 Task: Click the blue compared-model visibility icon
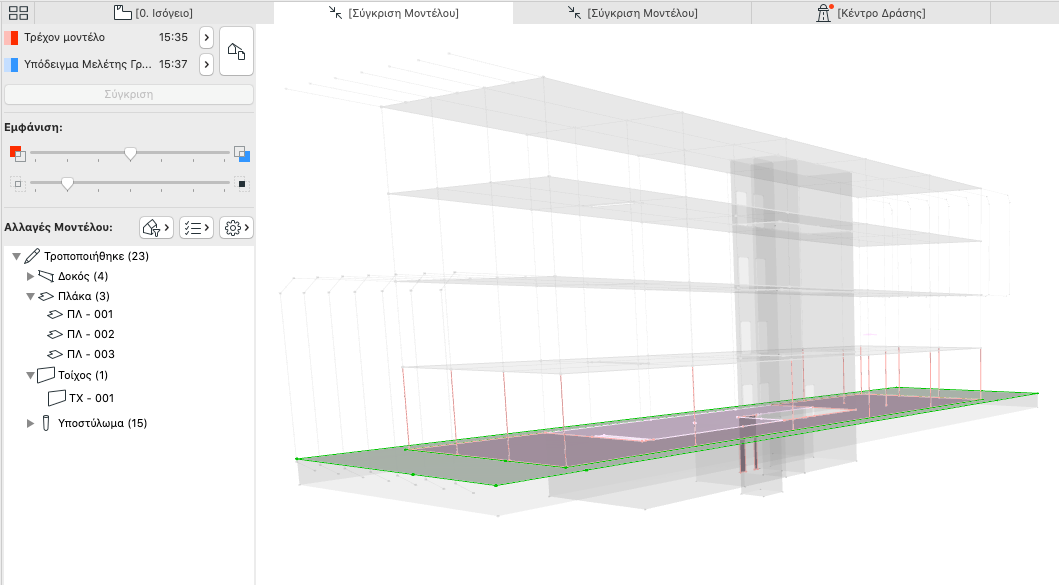click(242, 154)
